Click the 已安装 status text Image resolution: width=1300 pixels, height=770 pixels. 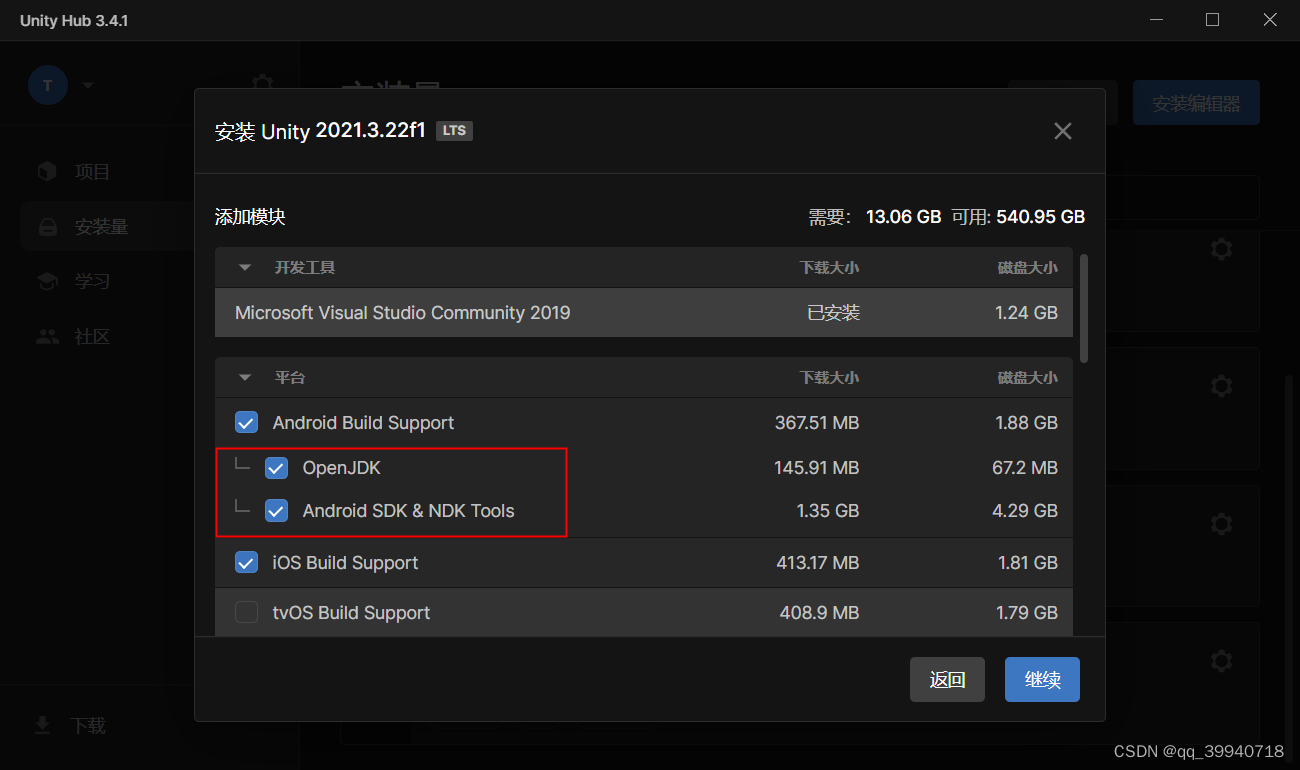pyautogui.click(x=834, y=313)
